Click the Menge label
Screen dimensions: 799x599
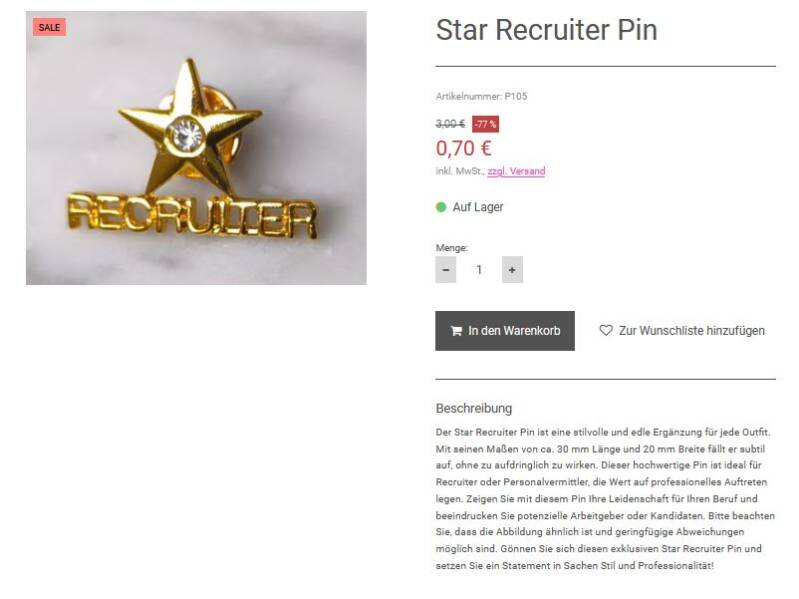point(451,248)
